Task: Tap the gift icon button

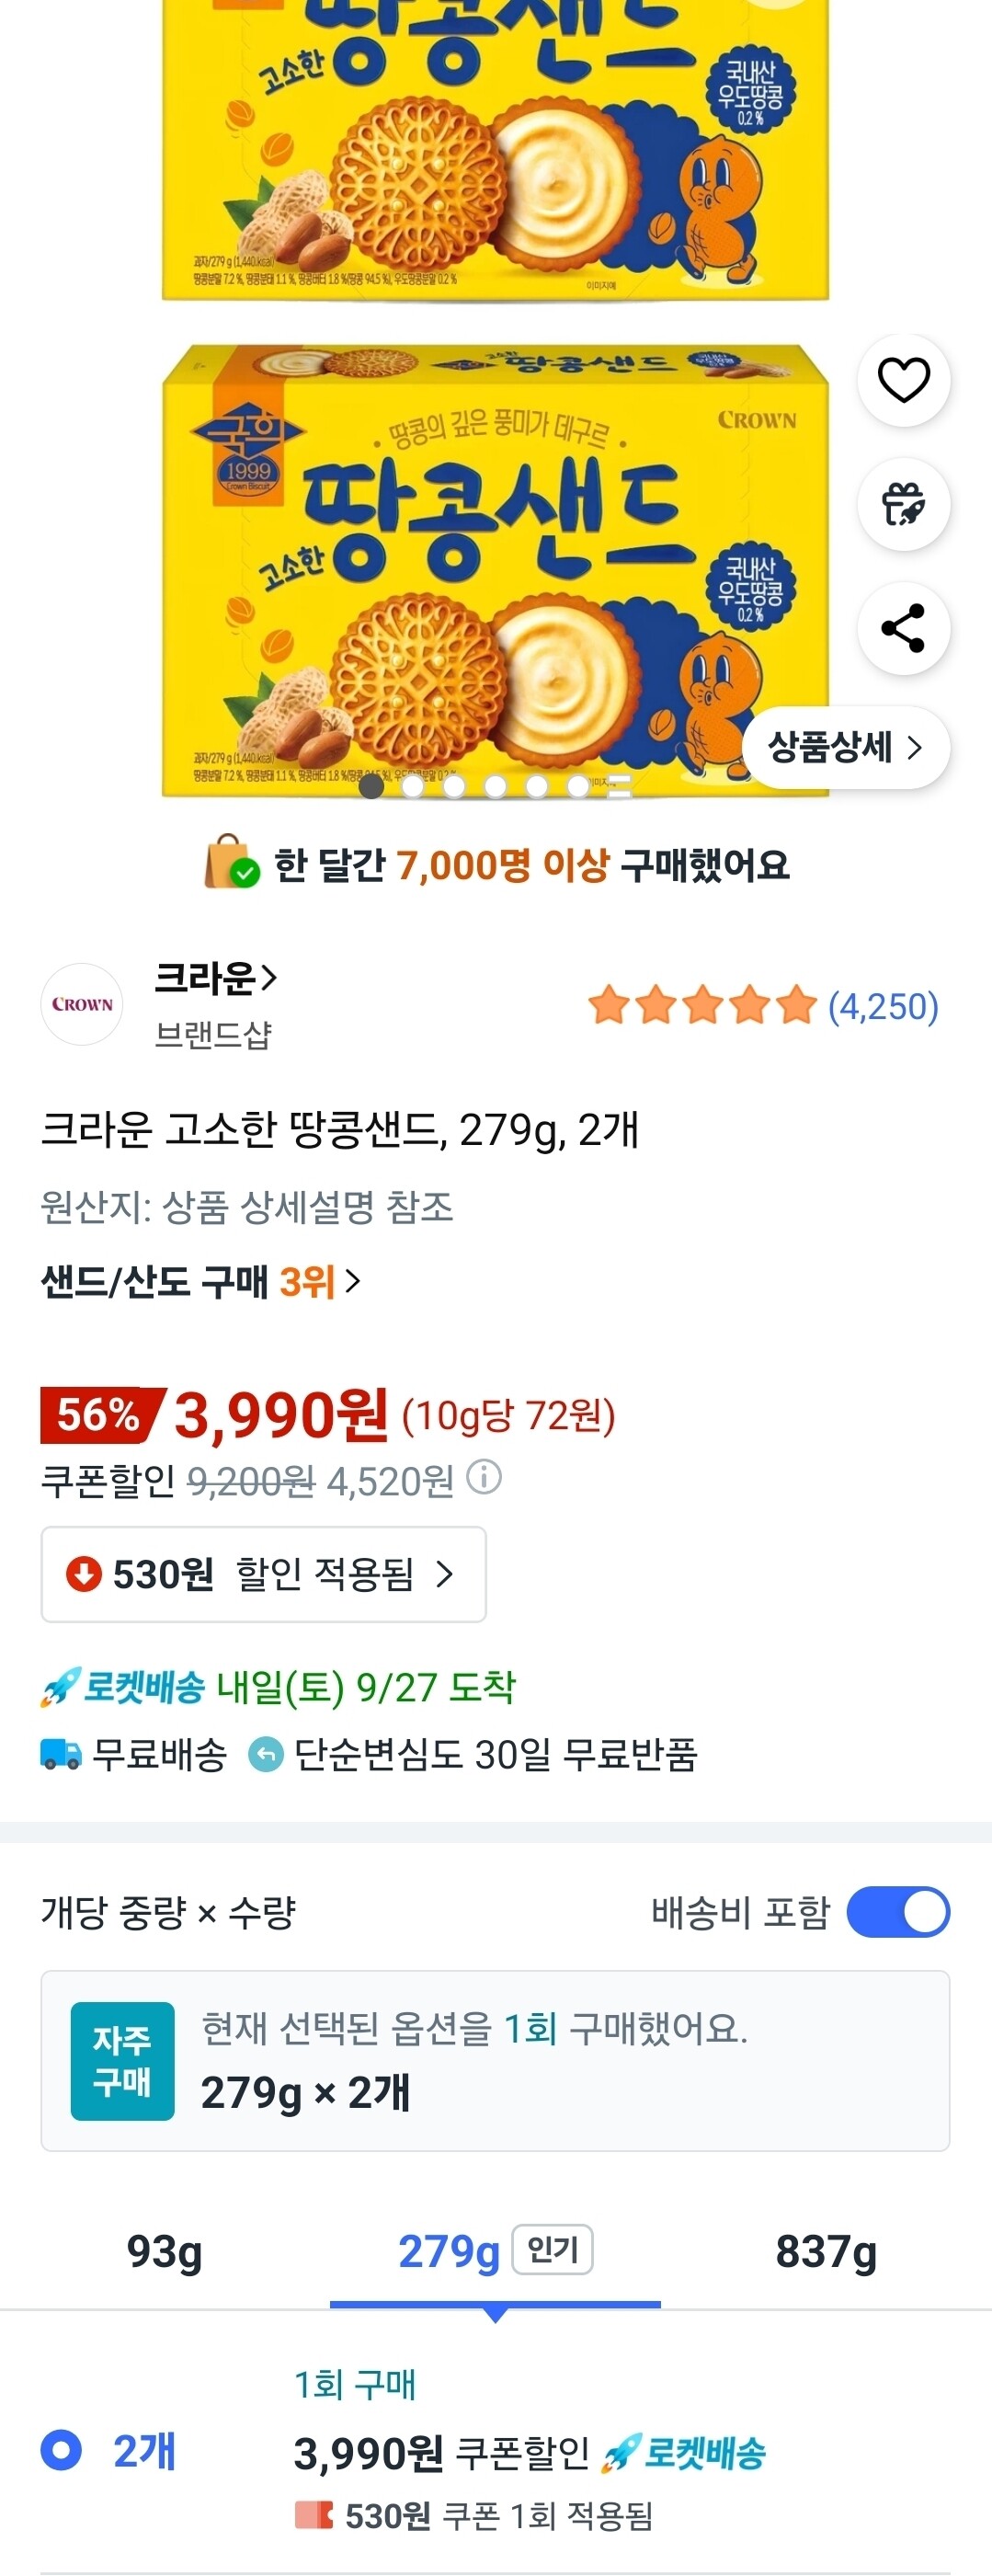Action: 903,505
